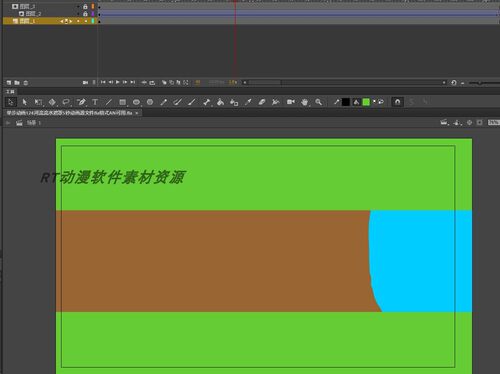
Task: Select the Camera tool
Action: 291,102
